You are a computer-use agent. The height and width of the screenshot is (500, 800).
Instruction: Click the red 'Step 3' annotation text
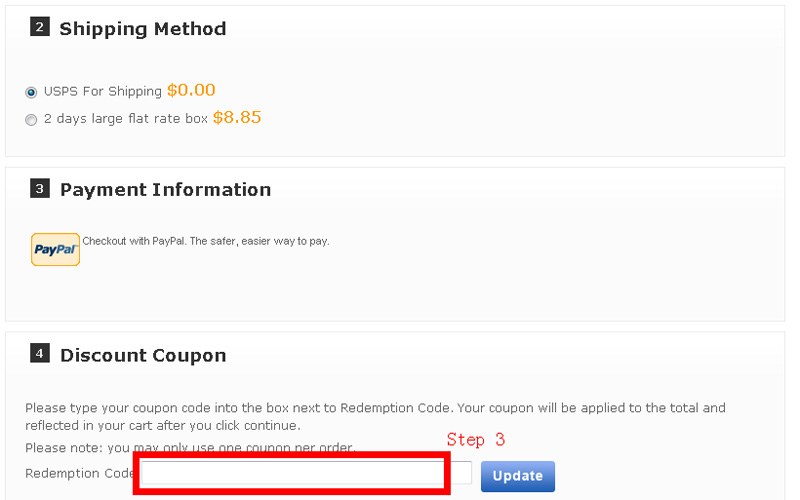(x=476, y=440)
